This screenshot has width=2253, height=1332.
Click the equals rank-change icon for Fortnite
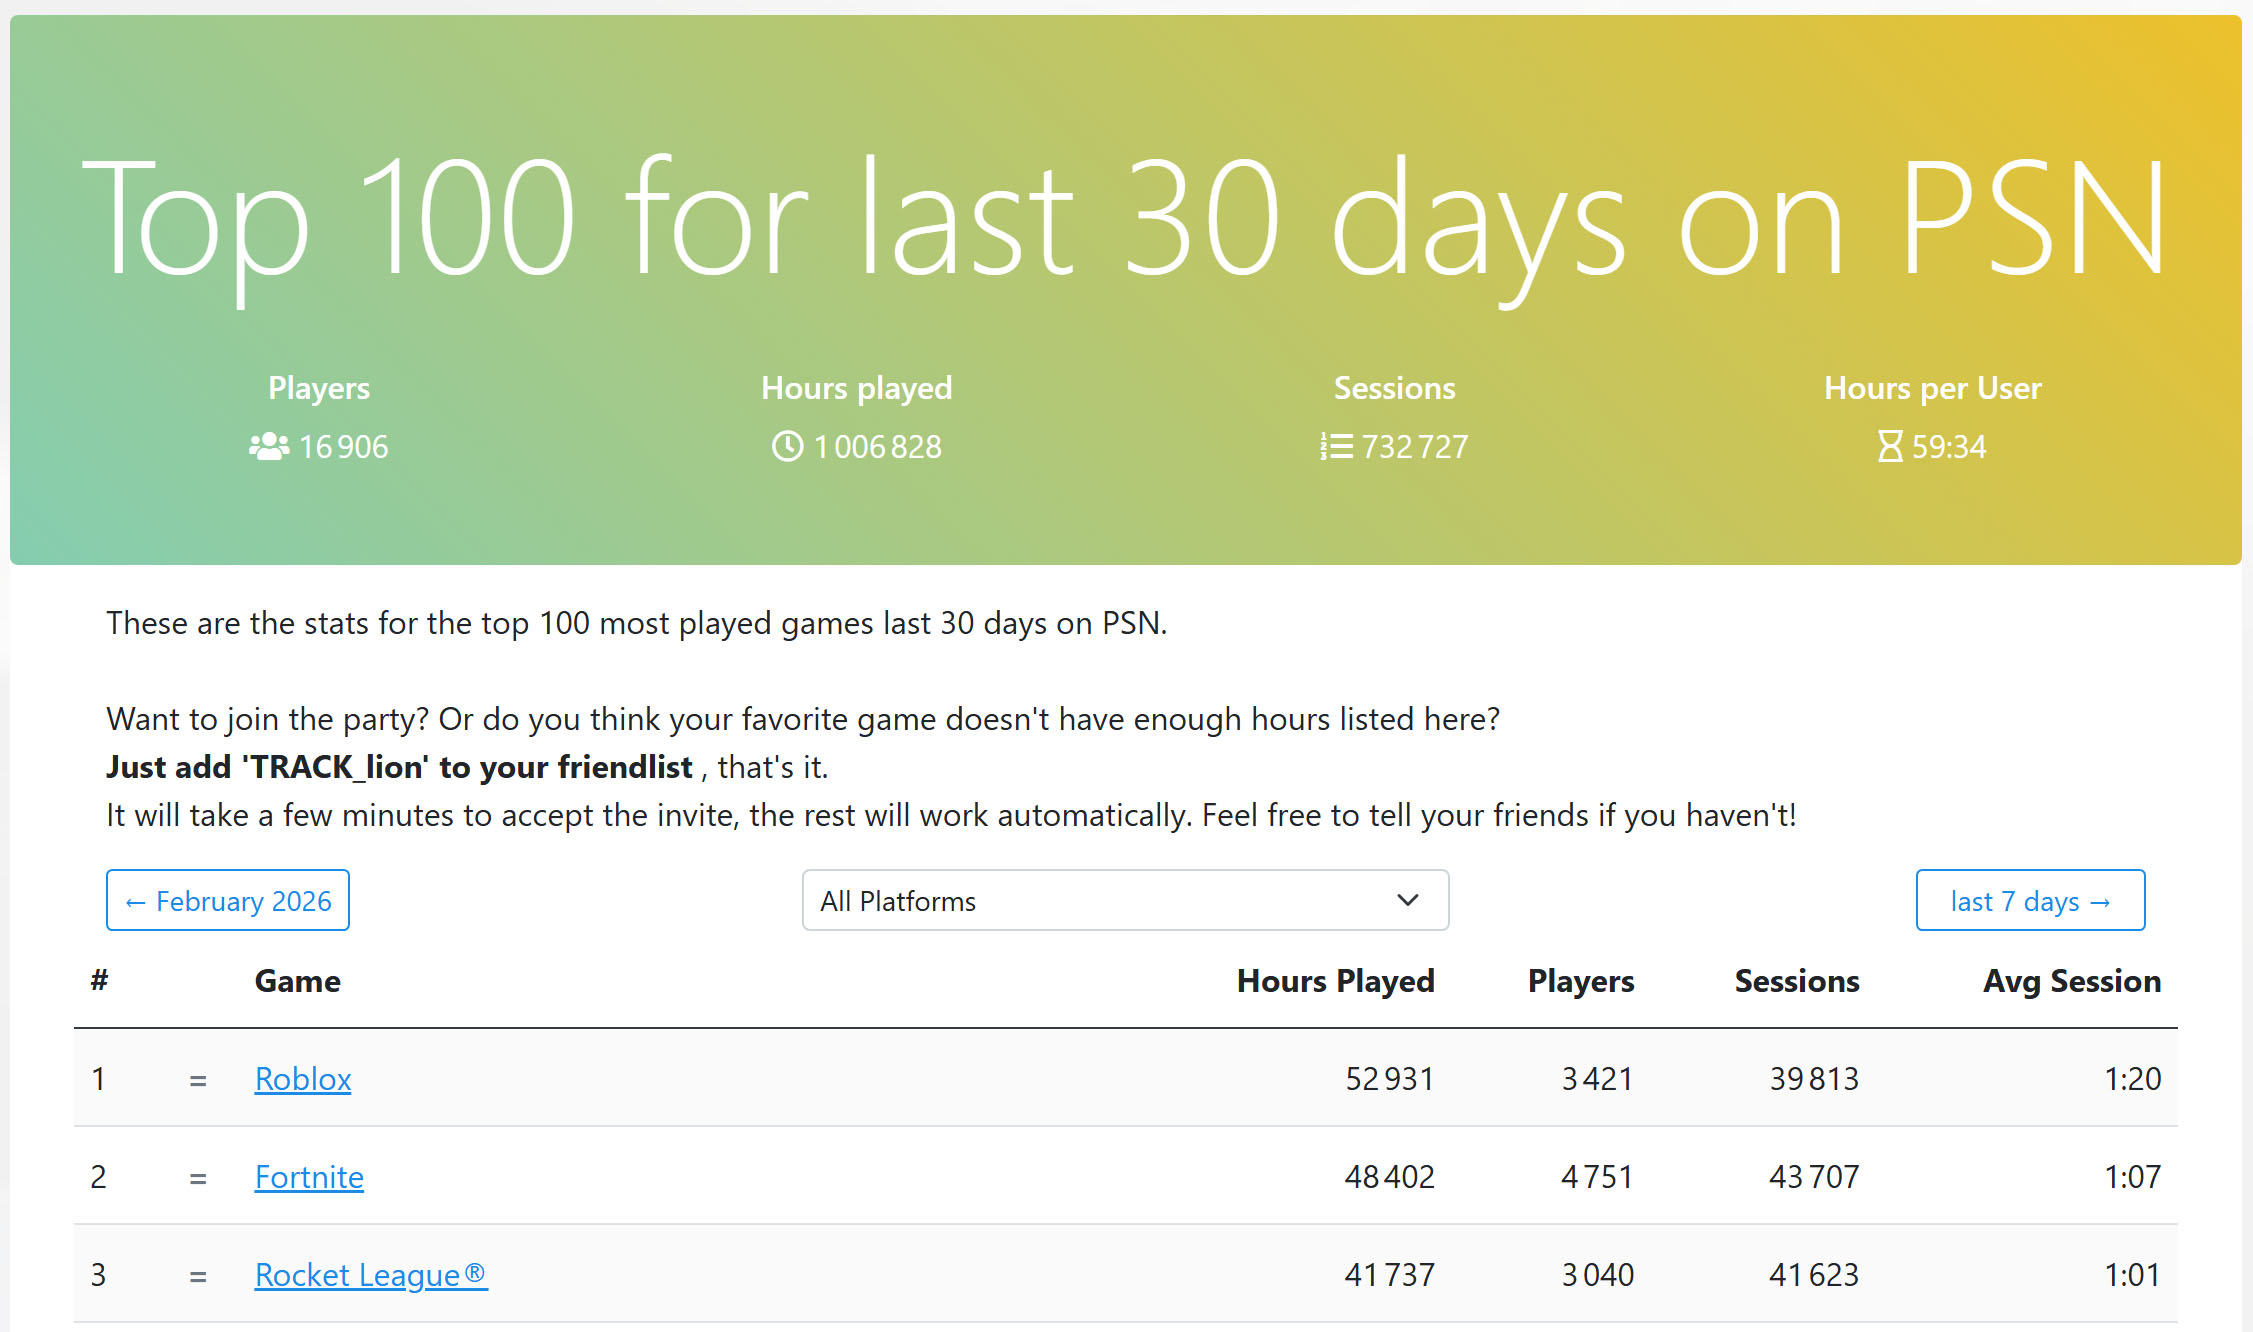click(x=198, y=1179)
